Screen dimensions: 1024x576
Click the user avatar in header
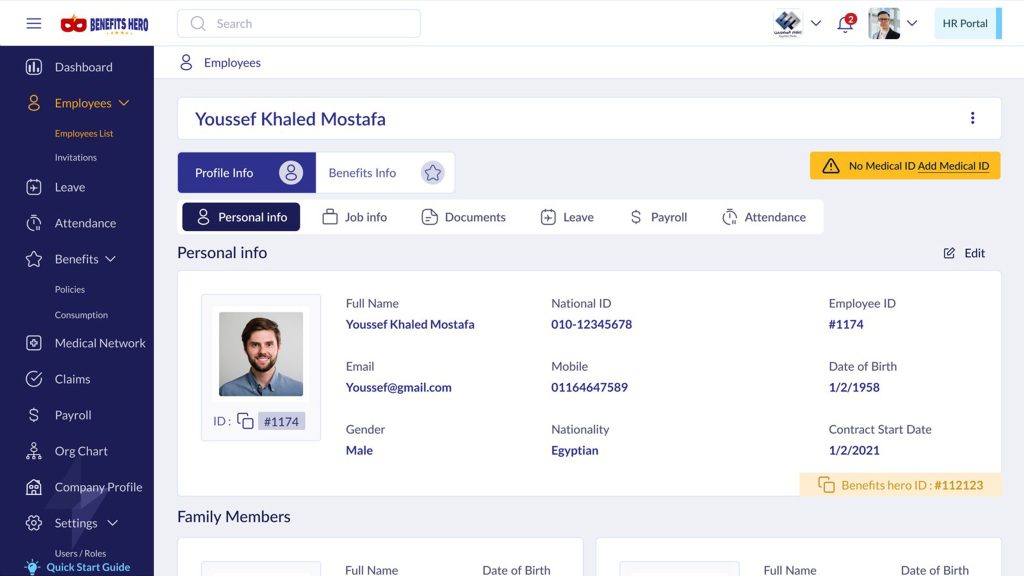(884, 24)
